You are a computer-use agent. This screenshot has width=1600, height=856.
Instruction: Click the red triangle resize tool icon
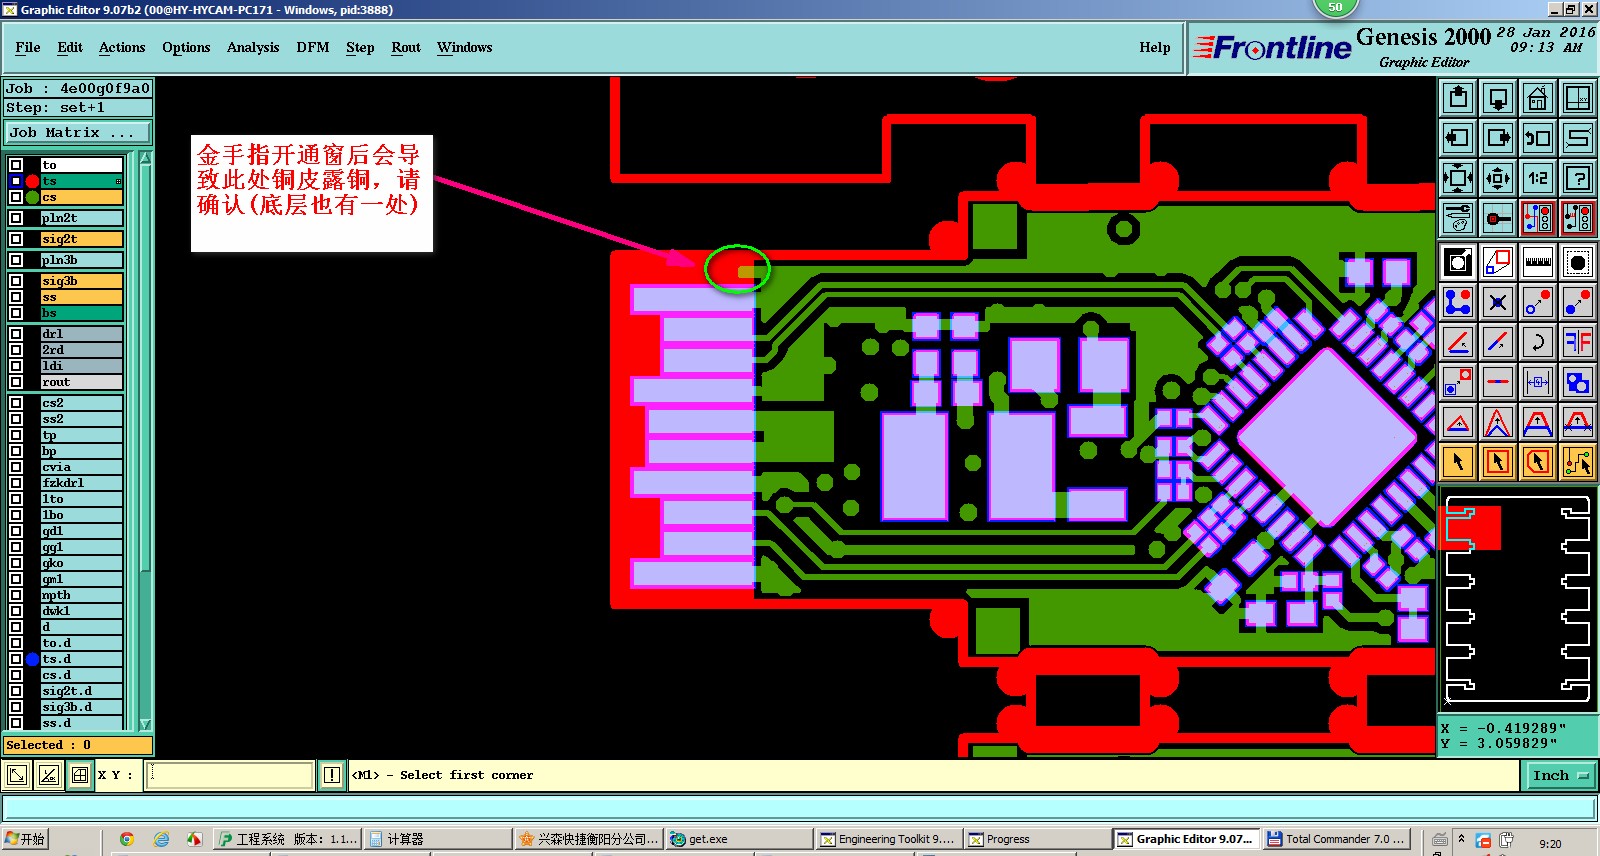point(1458,422)
